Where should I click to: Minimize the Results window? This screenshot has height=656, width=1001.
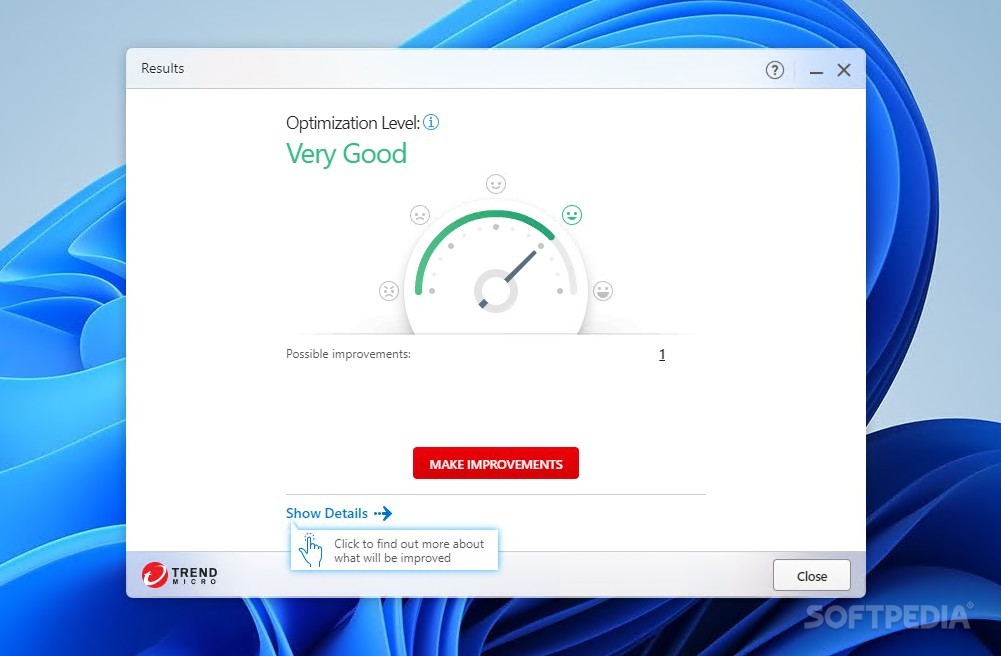816,71
